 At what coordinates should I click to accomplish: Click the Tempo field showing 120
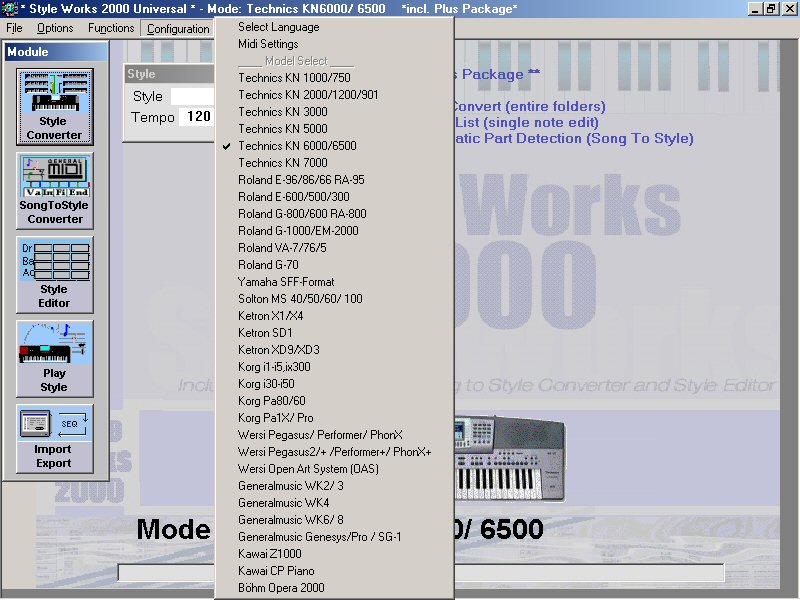click(197, 117)
